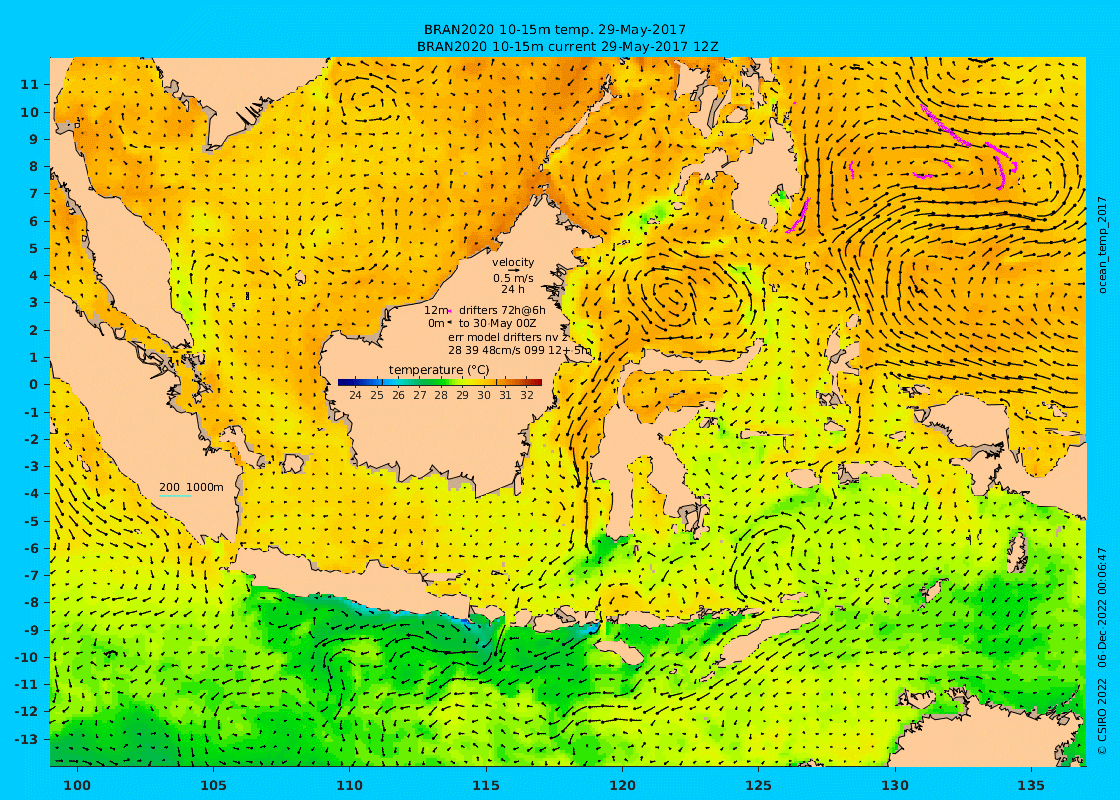Click latitude axis label "-4"
Viewport: 1120px width, 800px height.
[31, 494]
